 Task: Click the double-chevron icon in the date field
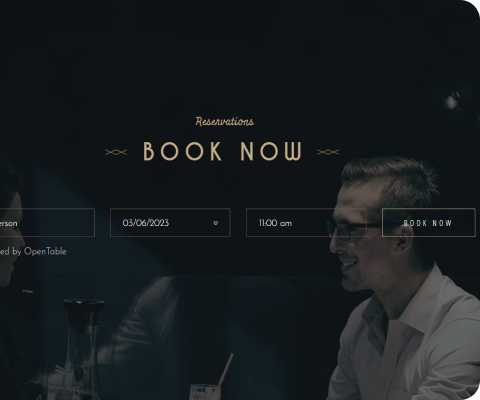(216, 223)
